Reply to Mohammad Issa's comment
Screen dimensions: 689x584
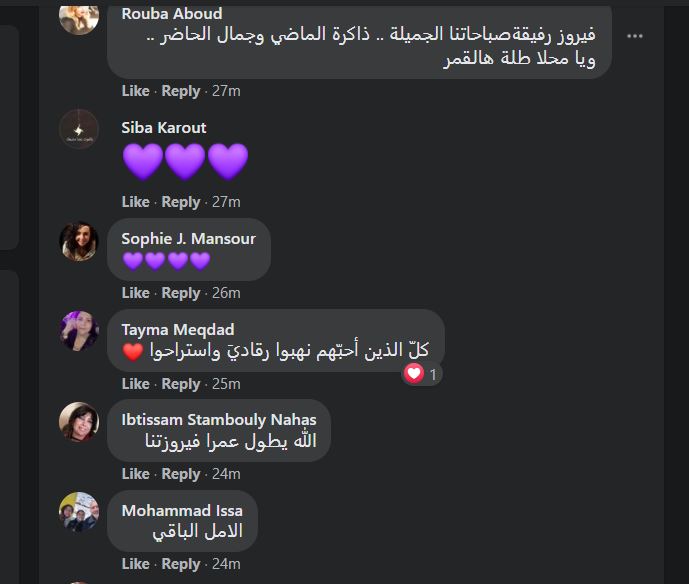point(181,564)
